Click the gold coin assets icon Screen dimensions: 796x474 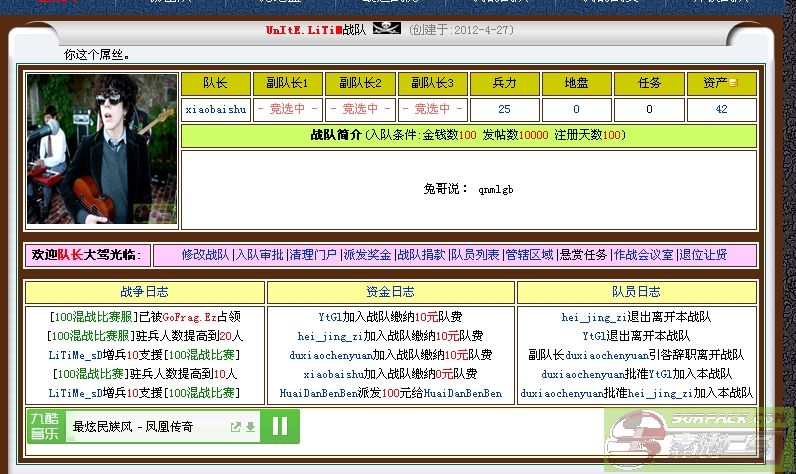pyautogui.click(x=733, y=83)
